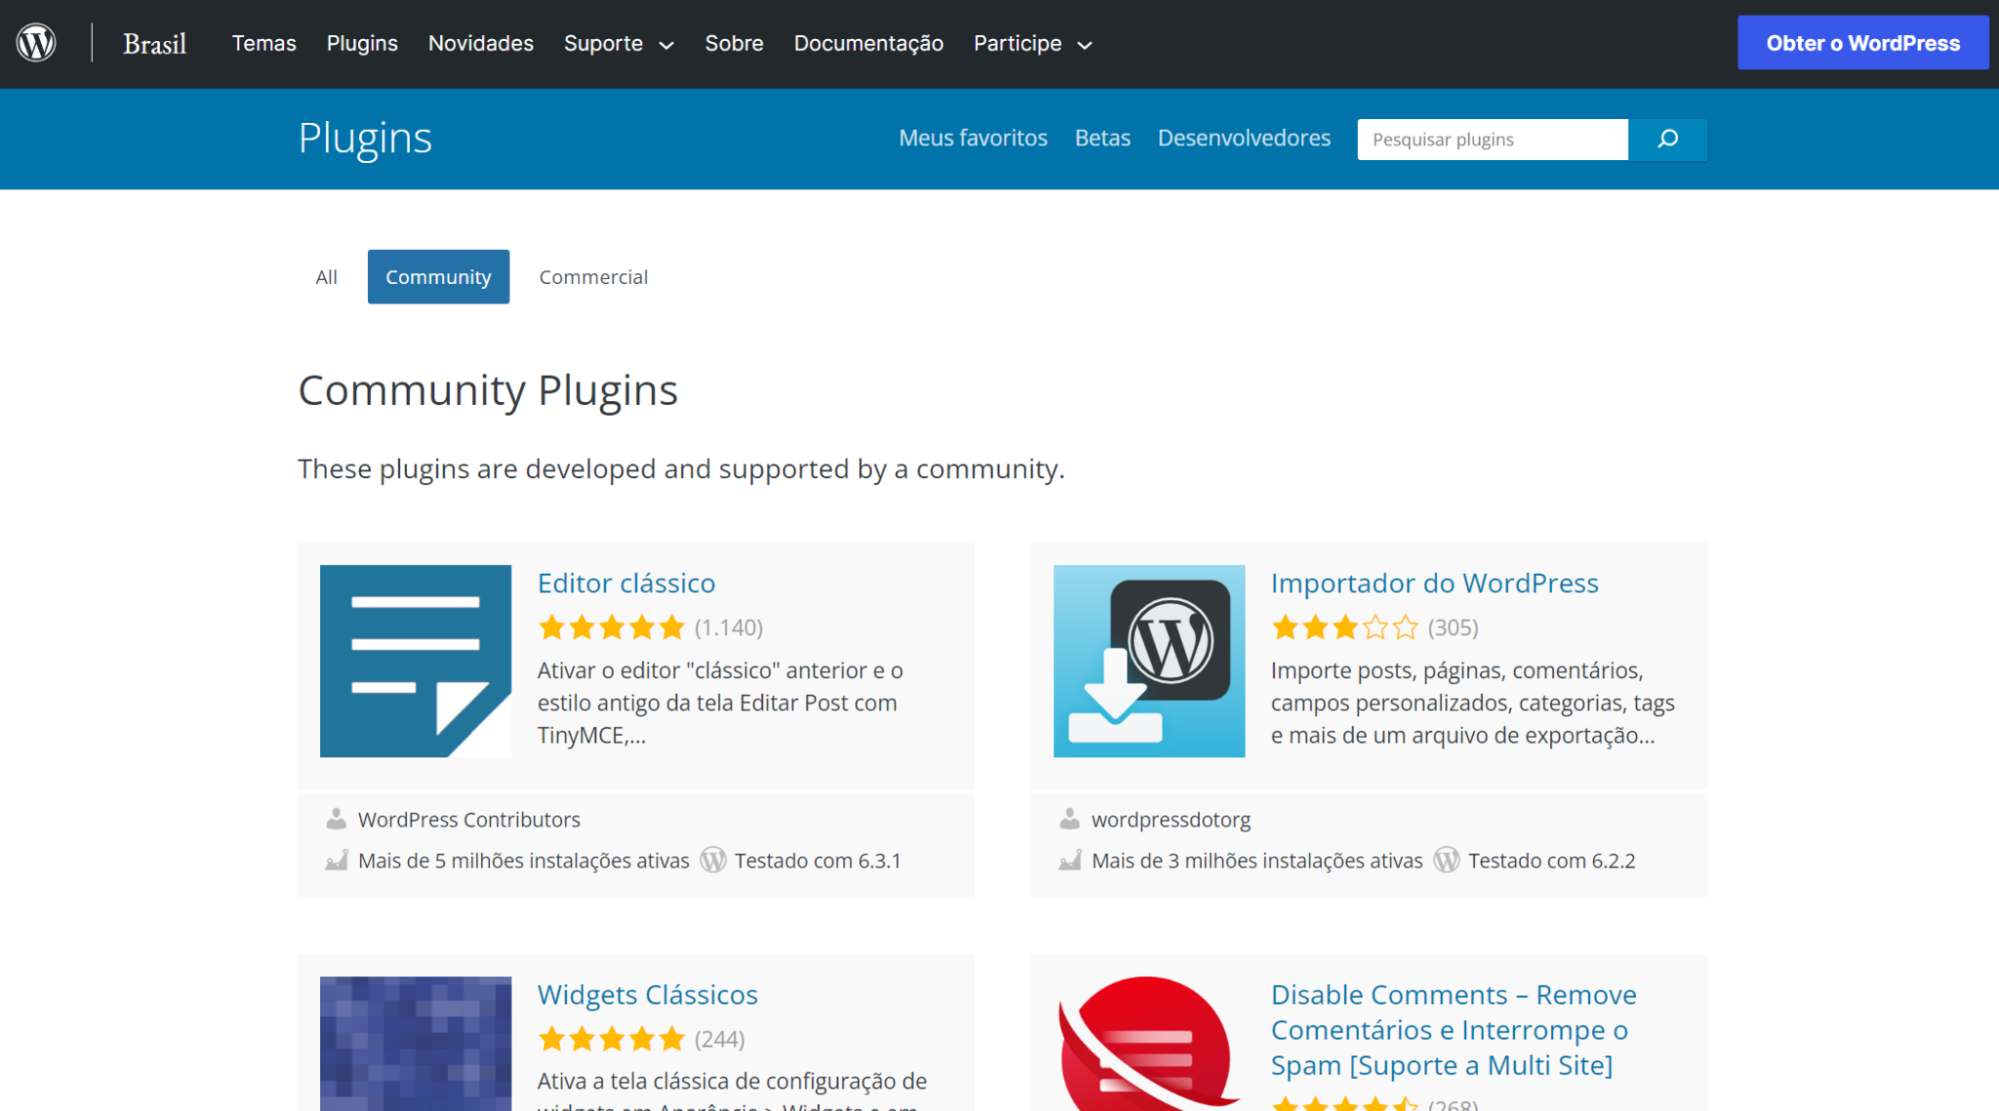1999x1111 pixels.
Task: Open Documentação in the navigation
Action: [x=869, y=43]
